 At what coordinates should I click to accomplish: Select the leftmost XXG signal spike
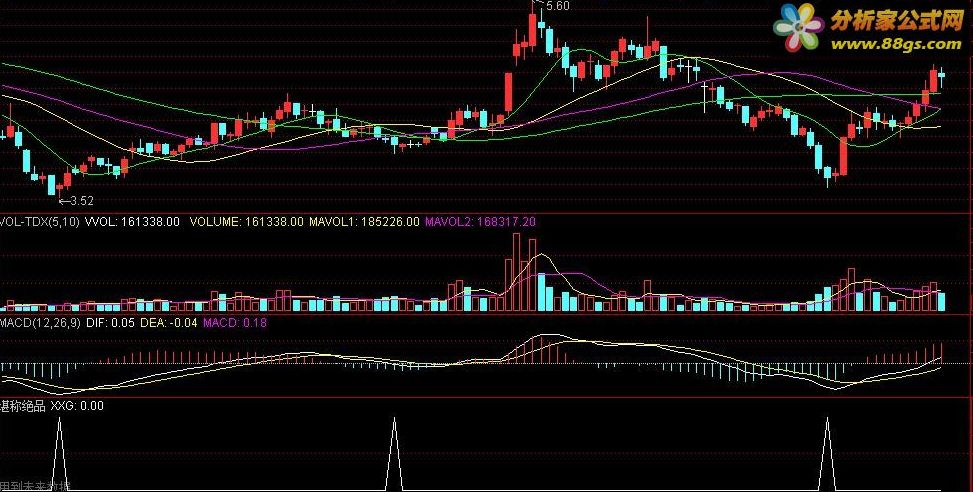(60, 454)
